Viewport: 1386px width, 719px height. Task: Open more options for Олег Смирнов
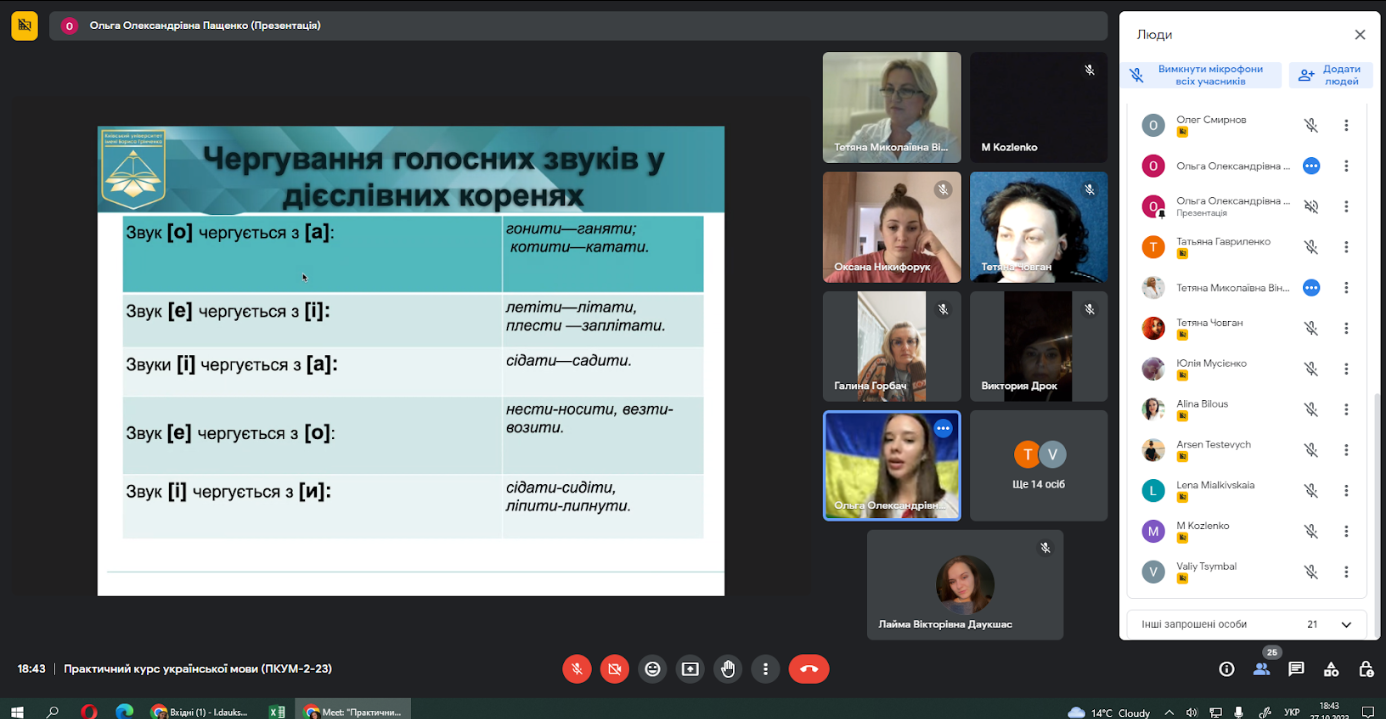[1346, 126]
